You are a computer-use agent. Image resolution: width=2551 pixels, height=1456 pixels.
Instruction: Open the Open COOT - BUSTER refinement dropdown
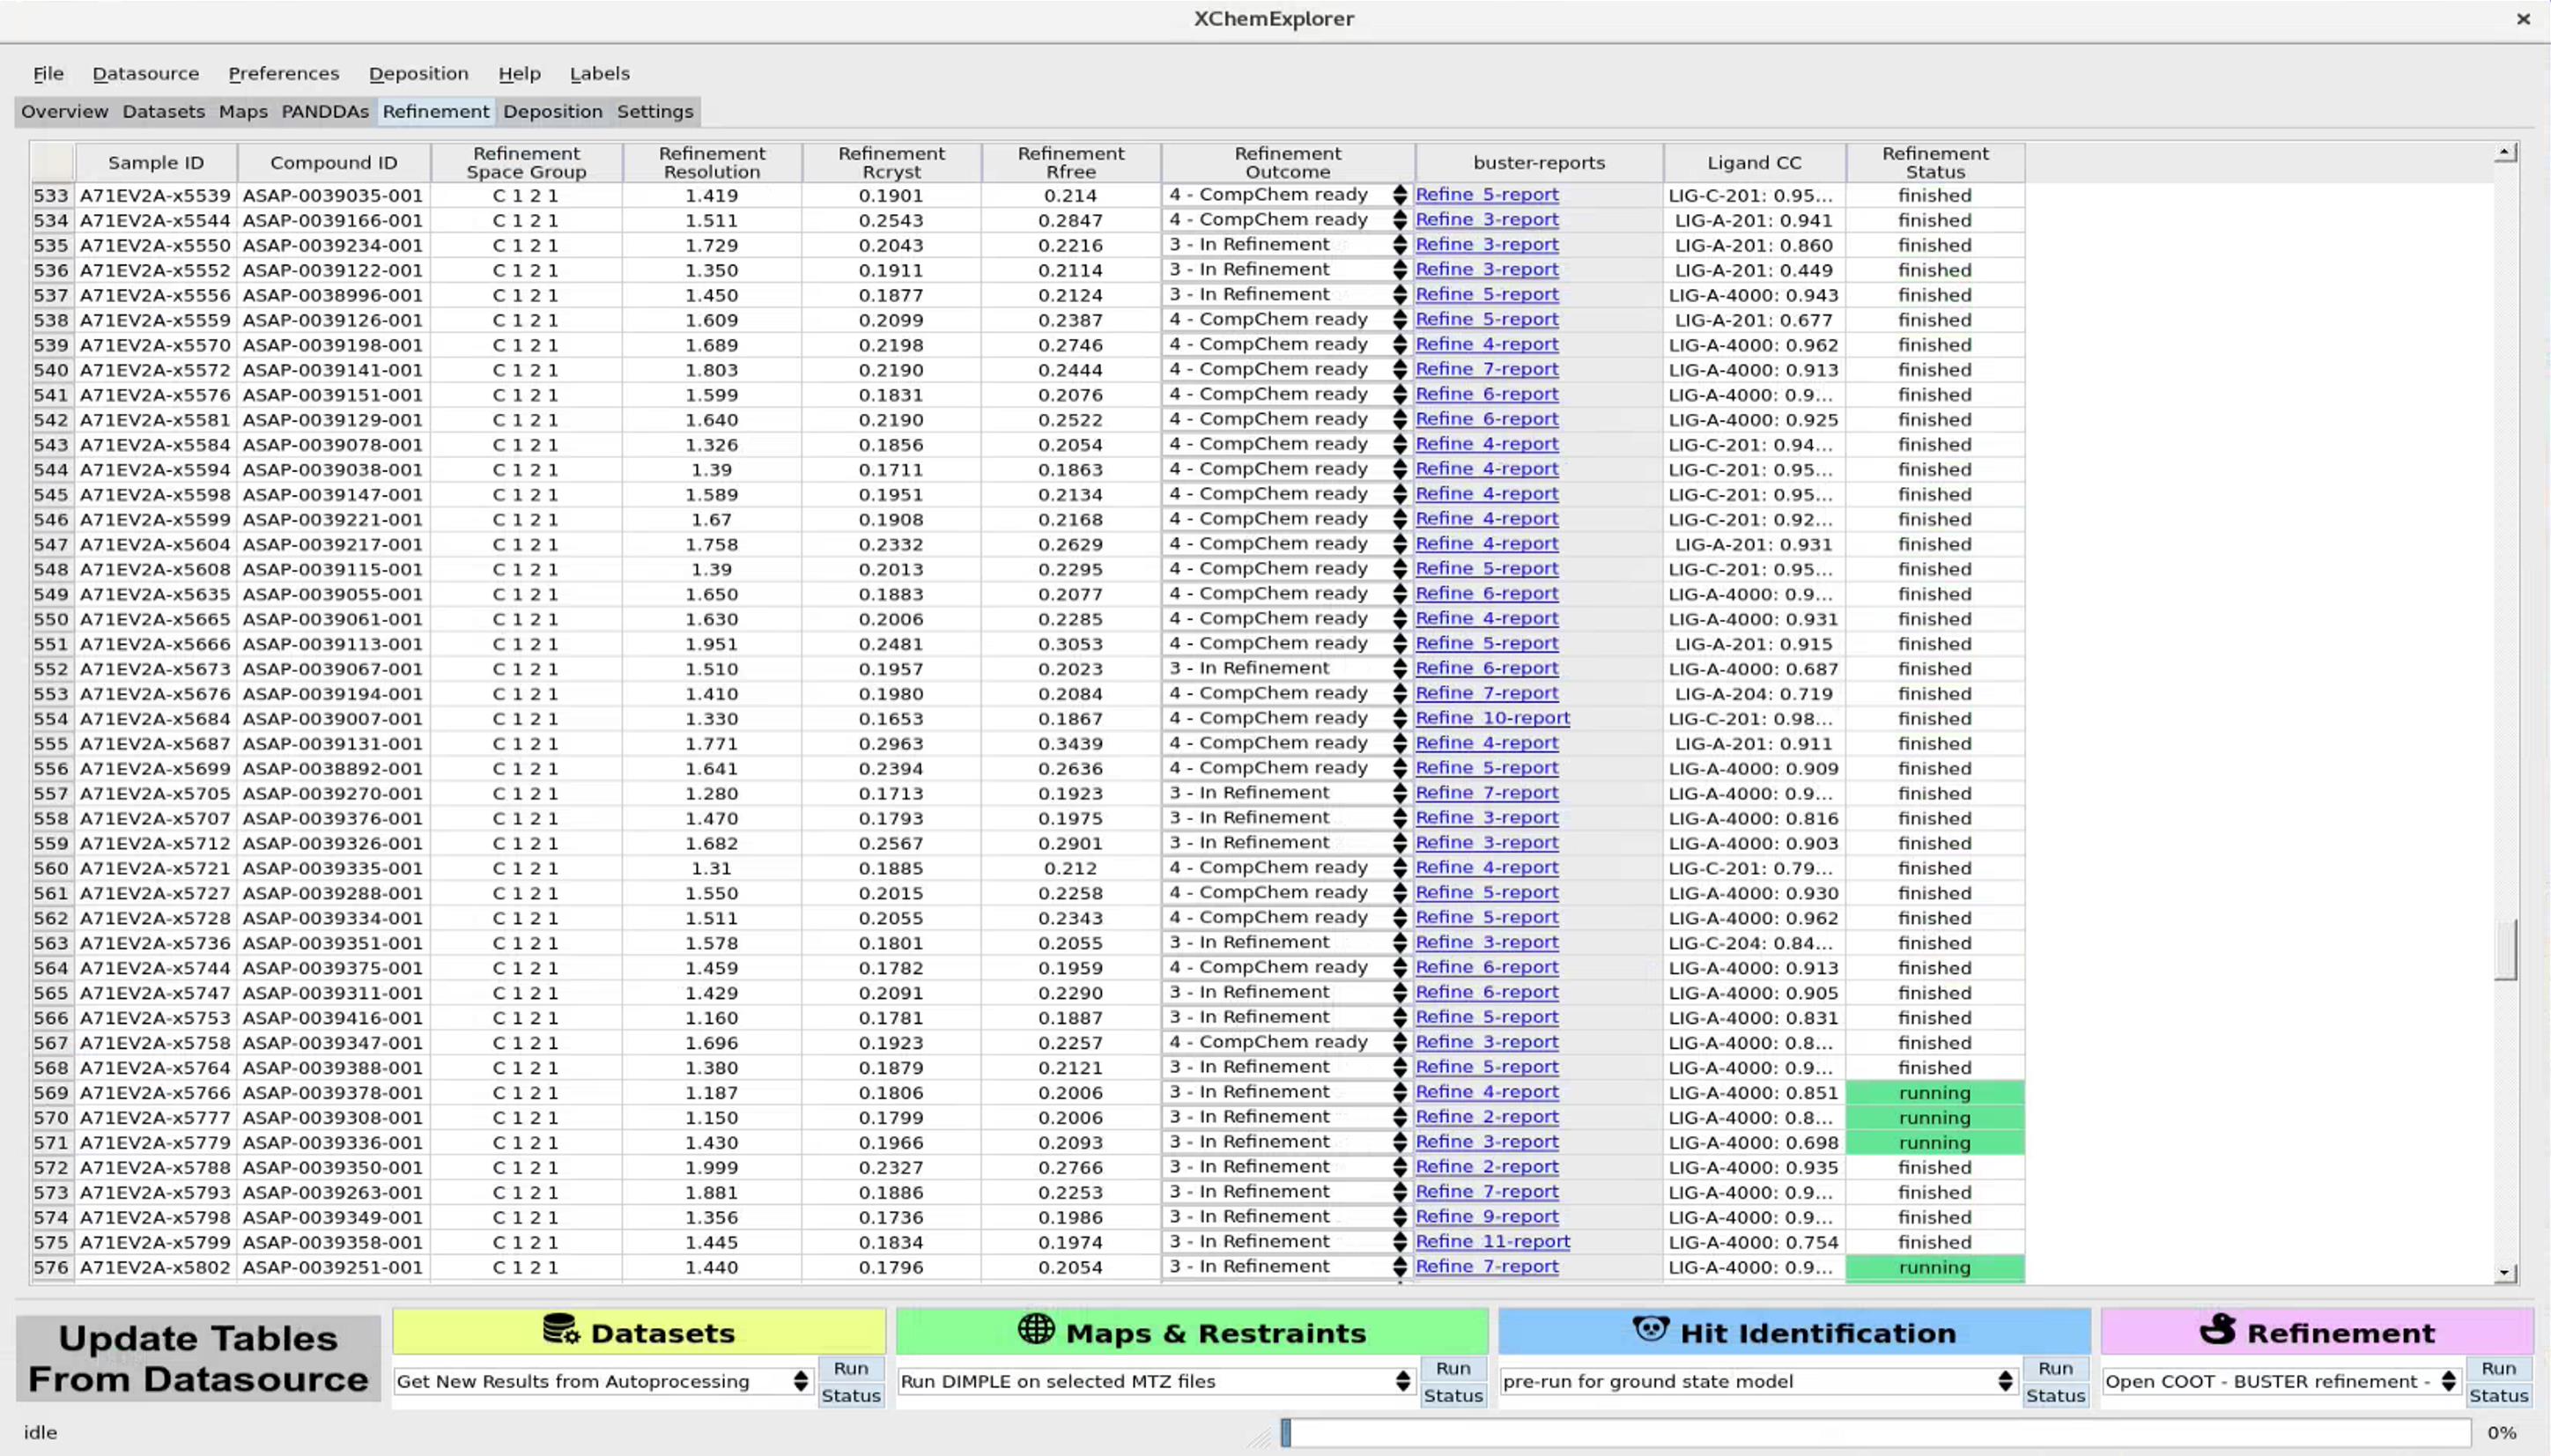tap(2282, 1381)
